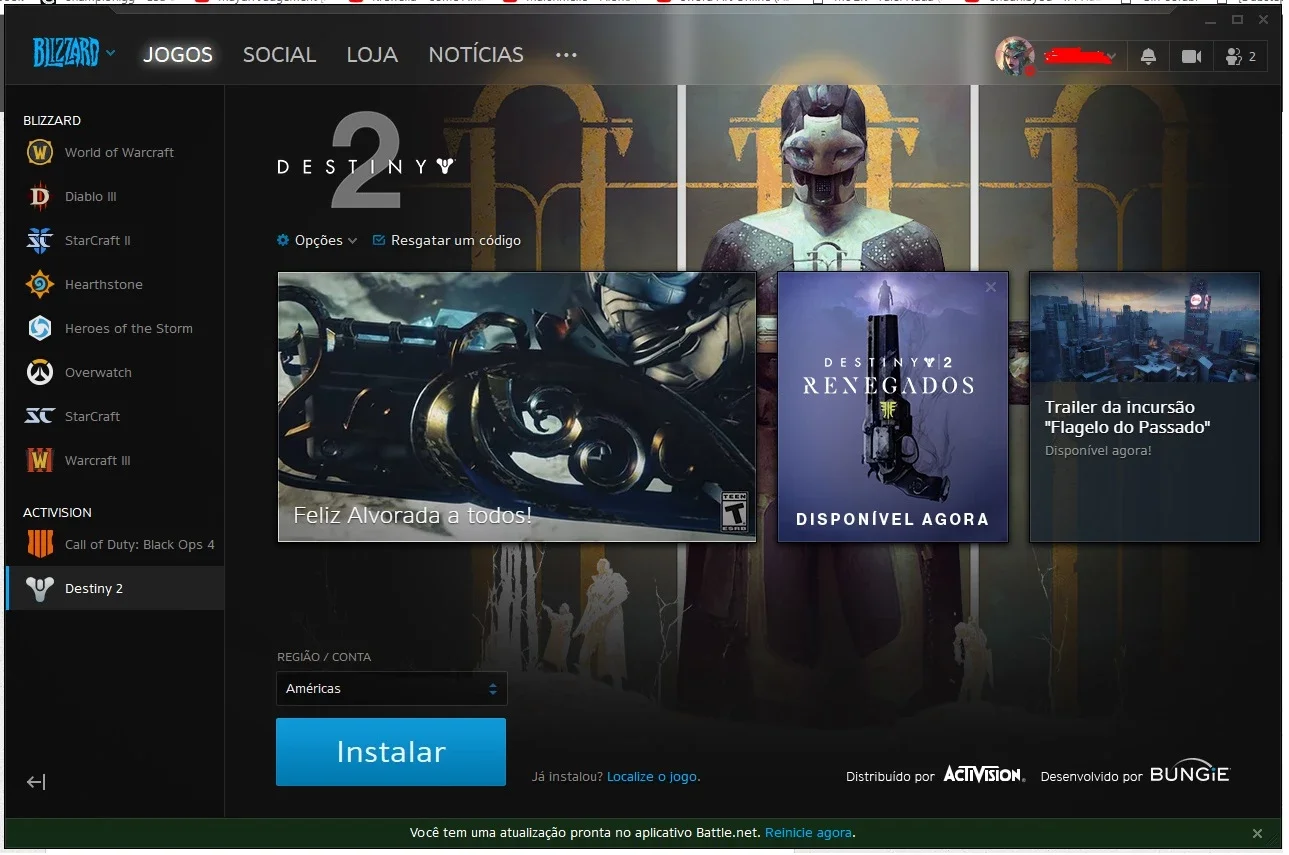1289x855 pixels.
Task: Open the notifications bell
Action: point(1148,57)
